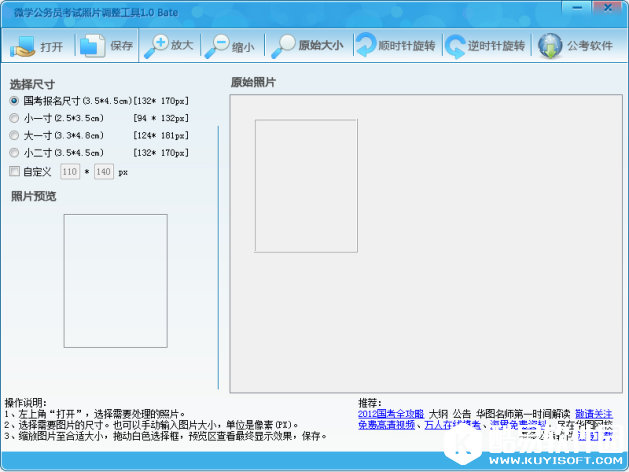Click the custom height field showing 140
This screenshot has width=629, height=472.
click(103, 172)
